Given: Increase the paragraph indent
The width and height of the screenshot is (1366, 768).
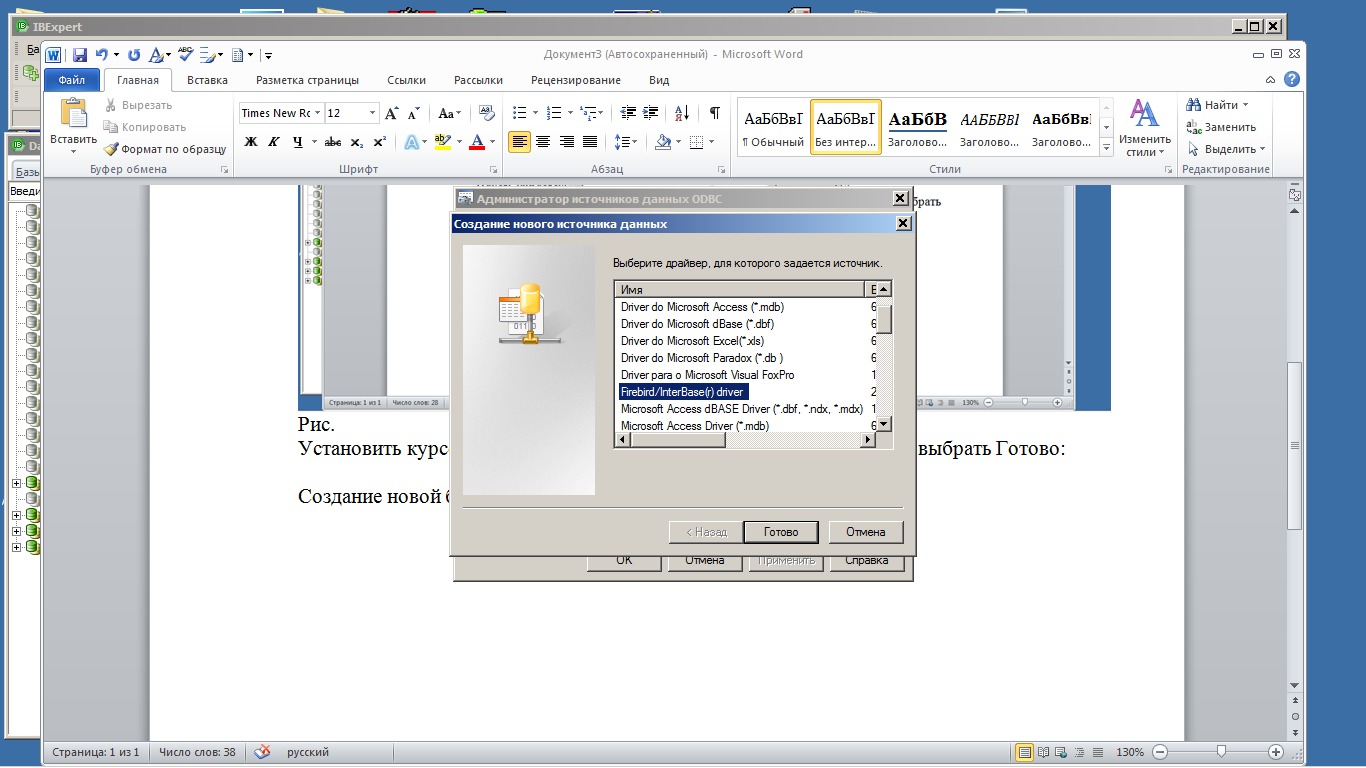Looking at the screenshot, I should click(651, 113).
